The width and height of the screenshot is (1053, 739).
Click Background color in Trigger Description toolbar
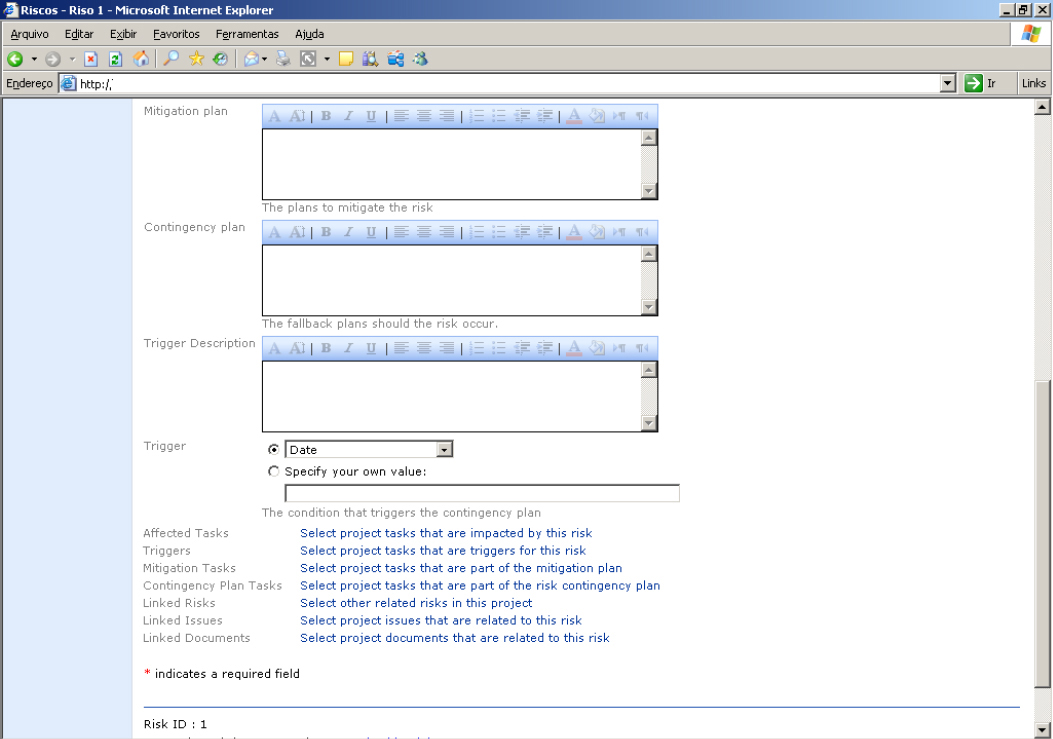pos(596,348)
